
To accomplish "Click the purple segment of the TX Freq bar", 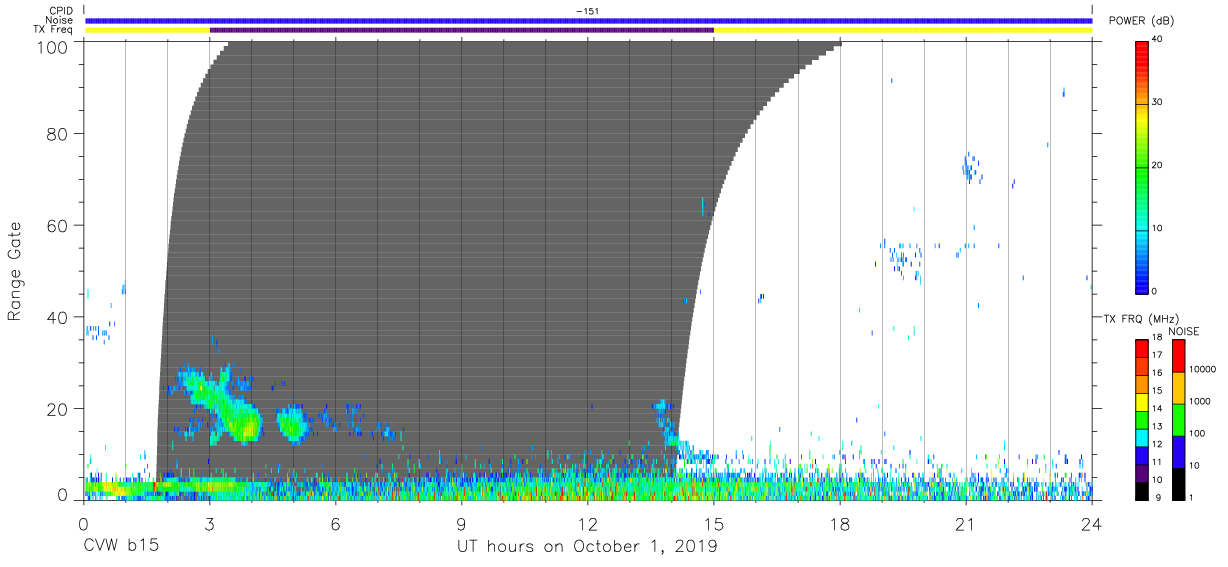I will [x=461, y=30].
